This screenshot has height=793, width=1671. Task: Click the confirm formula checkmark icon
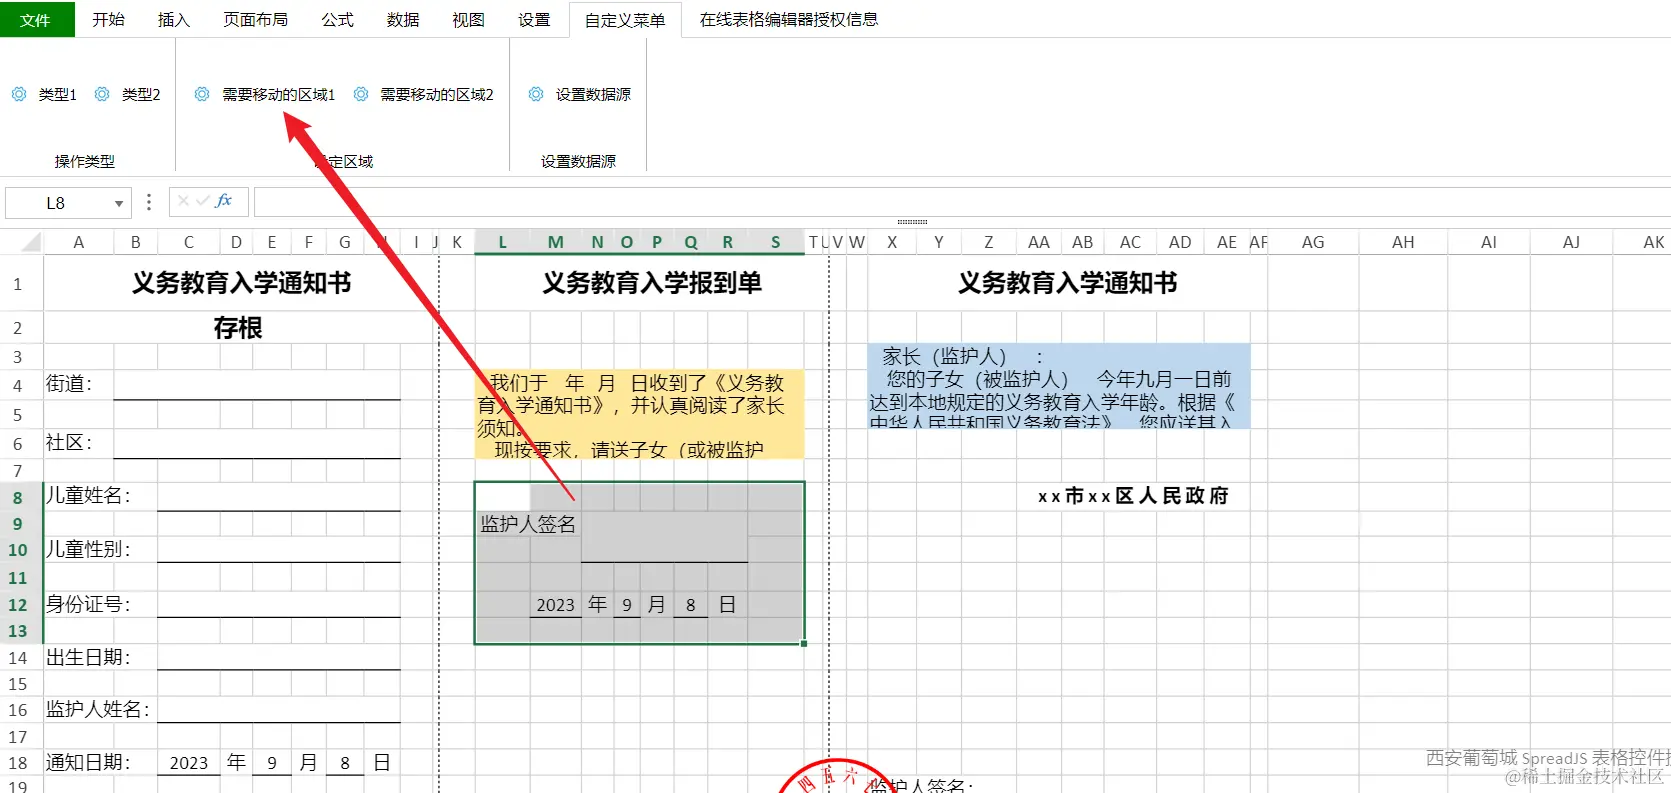click(x=203, y=201)
